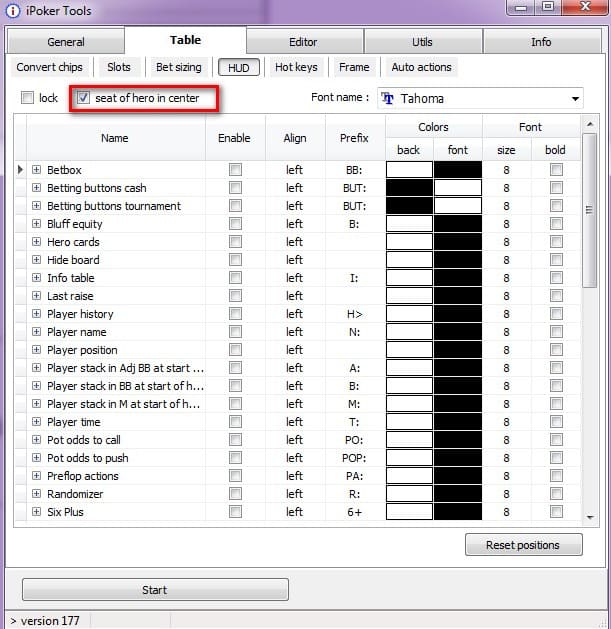The image size is (611, 629).
Task: Expand Betting buttons cash row
Action: [37, 187]
